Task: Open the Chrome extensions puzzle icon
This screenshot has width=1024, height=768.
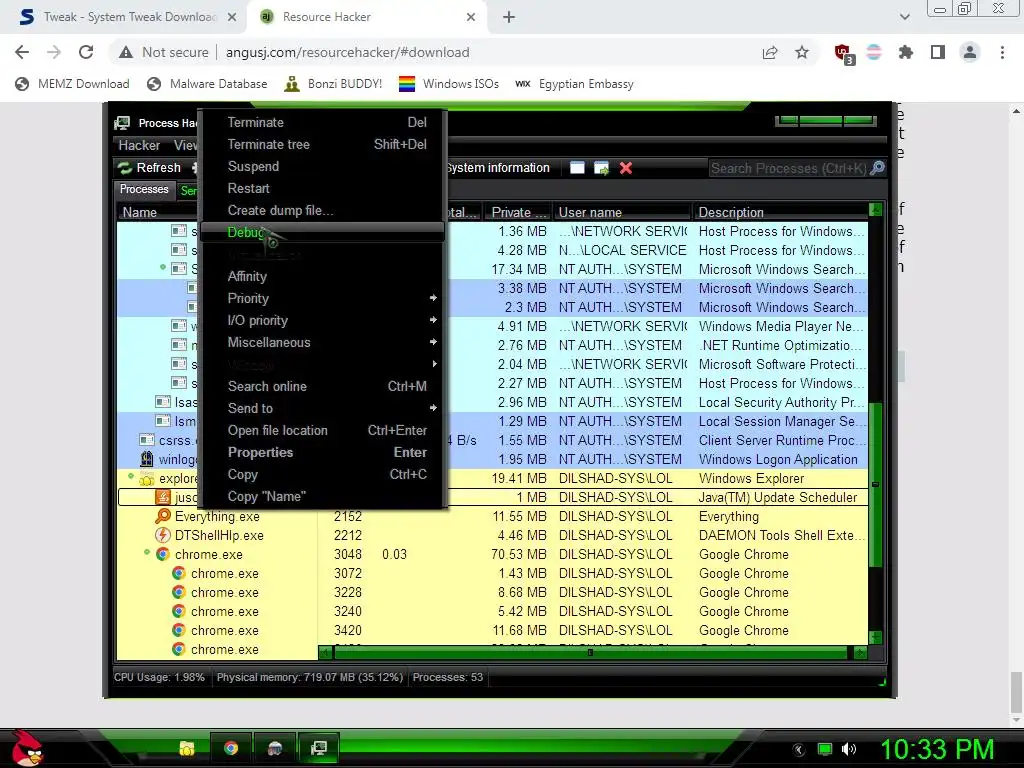Action: [906, 52]
